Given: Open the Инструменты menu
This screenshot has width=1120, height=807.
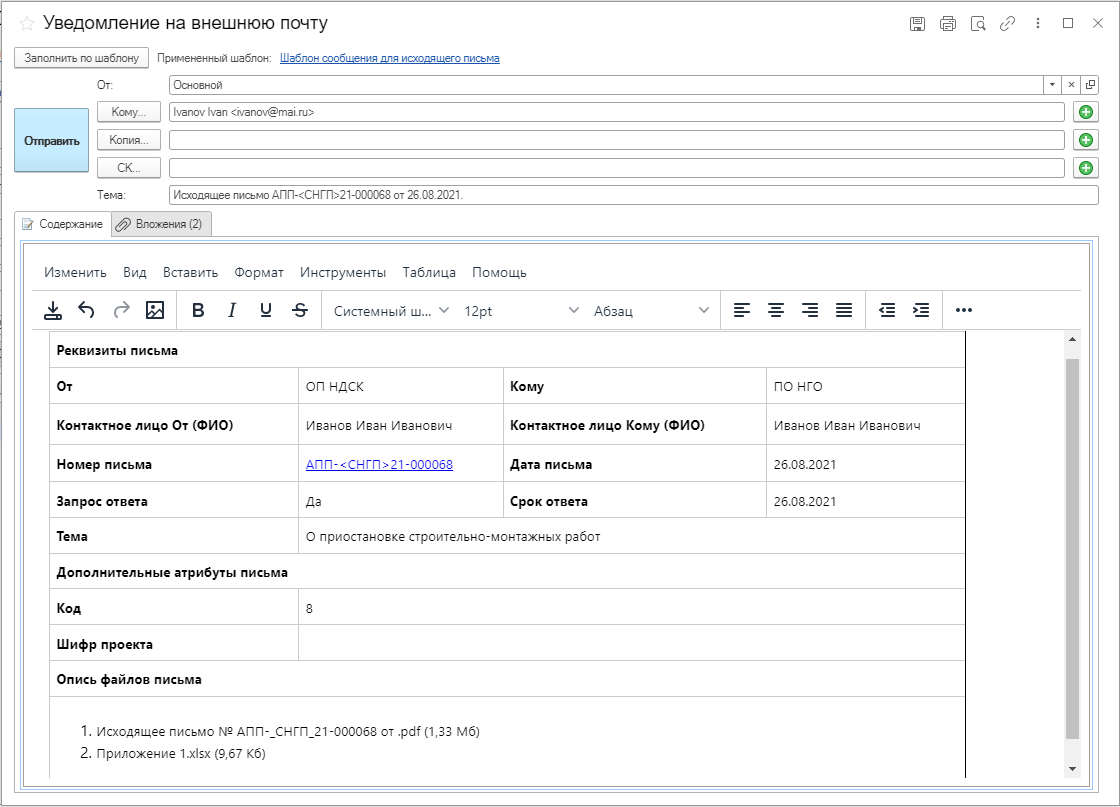Looking at the screenshot, I should (343, 272).
